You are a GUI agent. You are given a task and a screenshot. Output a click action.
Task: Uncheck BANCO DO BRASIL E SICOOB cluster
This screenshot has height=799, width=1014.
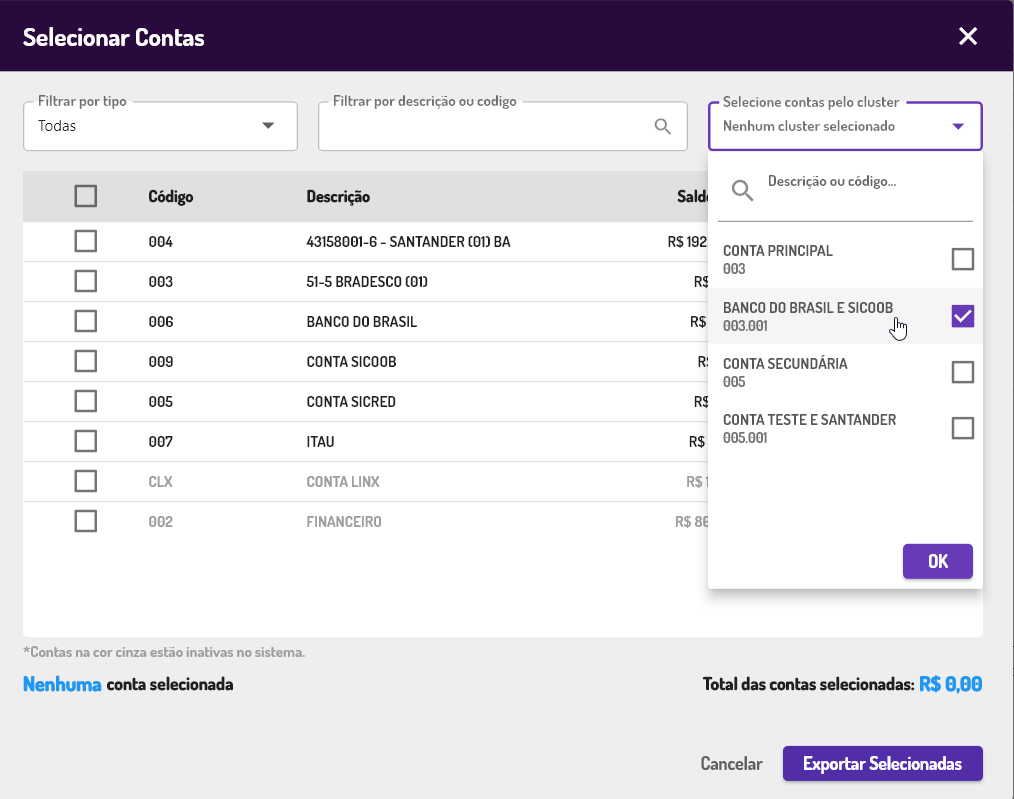tap(962, 316)
